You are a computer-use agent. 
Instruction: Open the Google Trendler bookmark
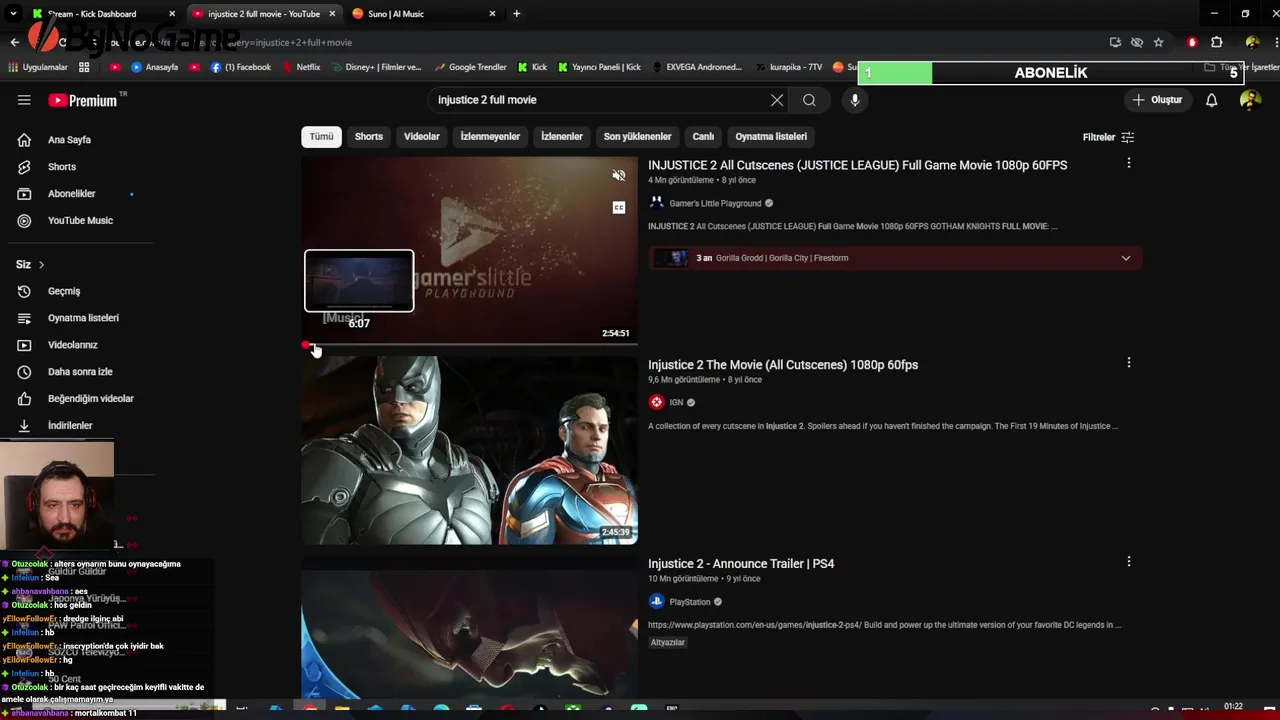470,67
